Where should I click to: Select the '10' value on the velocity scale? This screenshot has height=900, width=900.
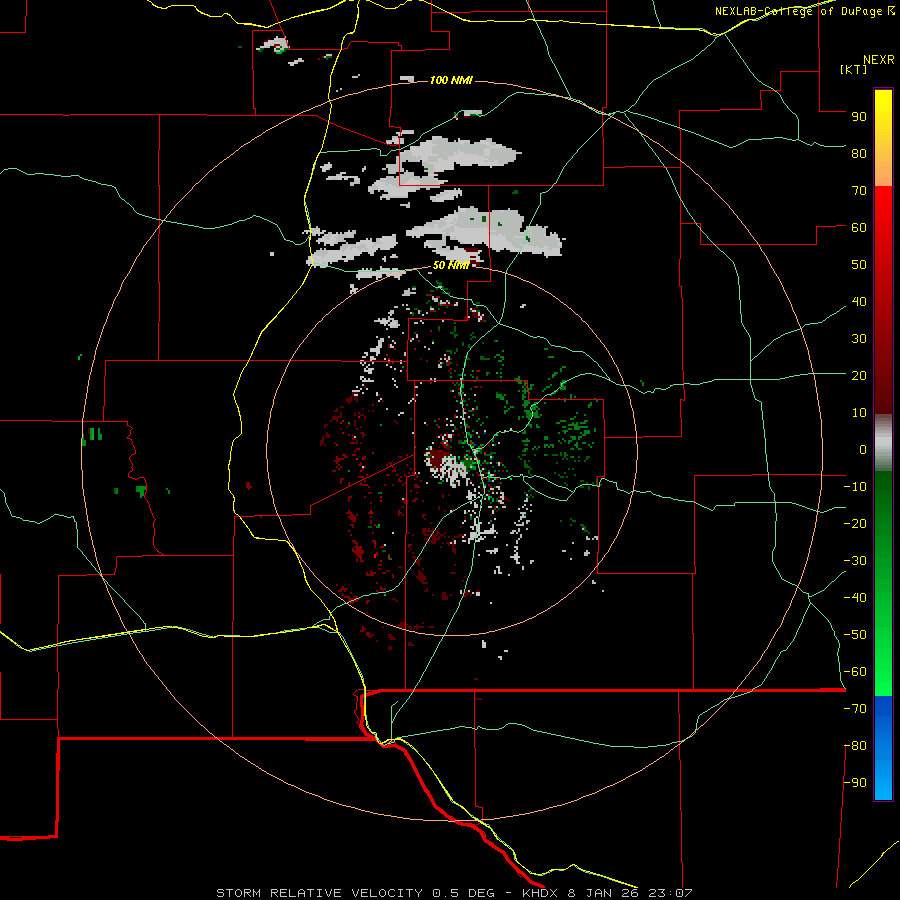(x=859, y=413)
